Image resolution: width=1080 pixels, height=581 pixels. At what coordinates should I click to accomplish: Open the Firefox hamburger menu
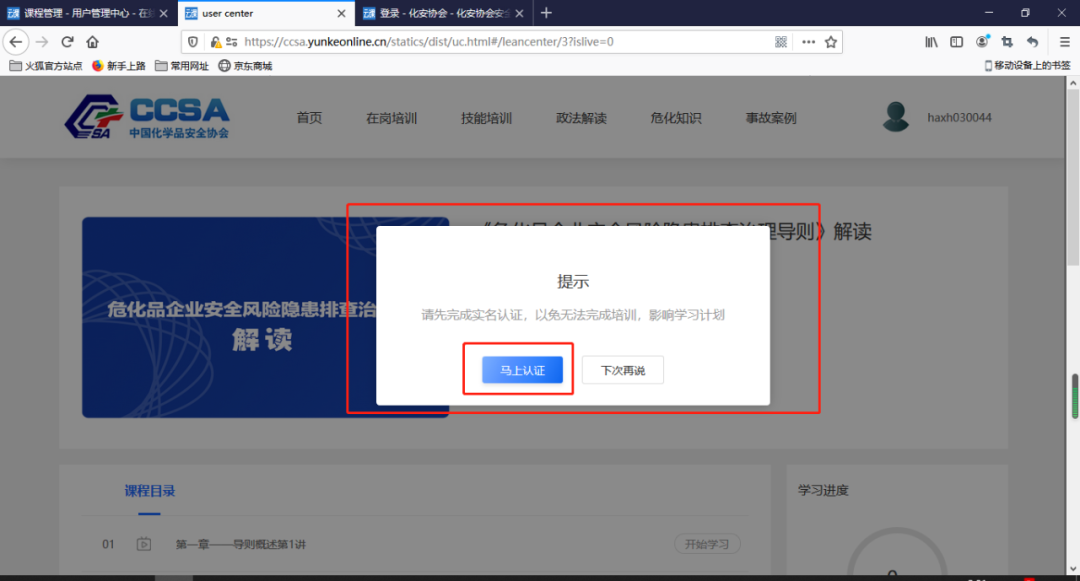click(x=1064, y=42)
